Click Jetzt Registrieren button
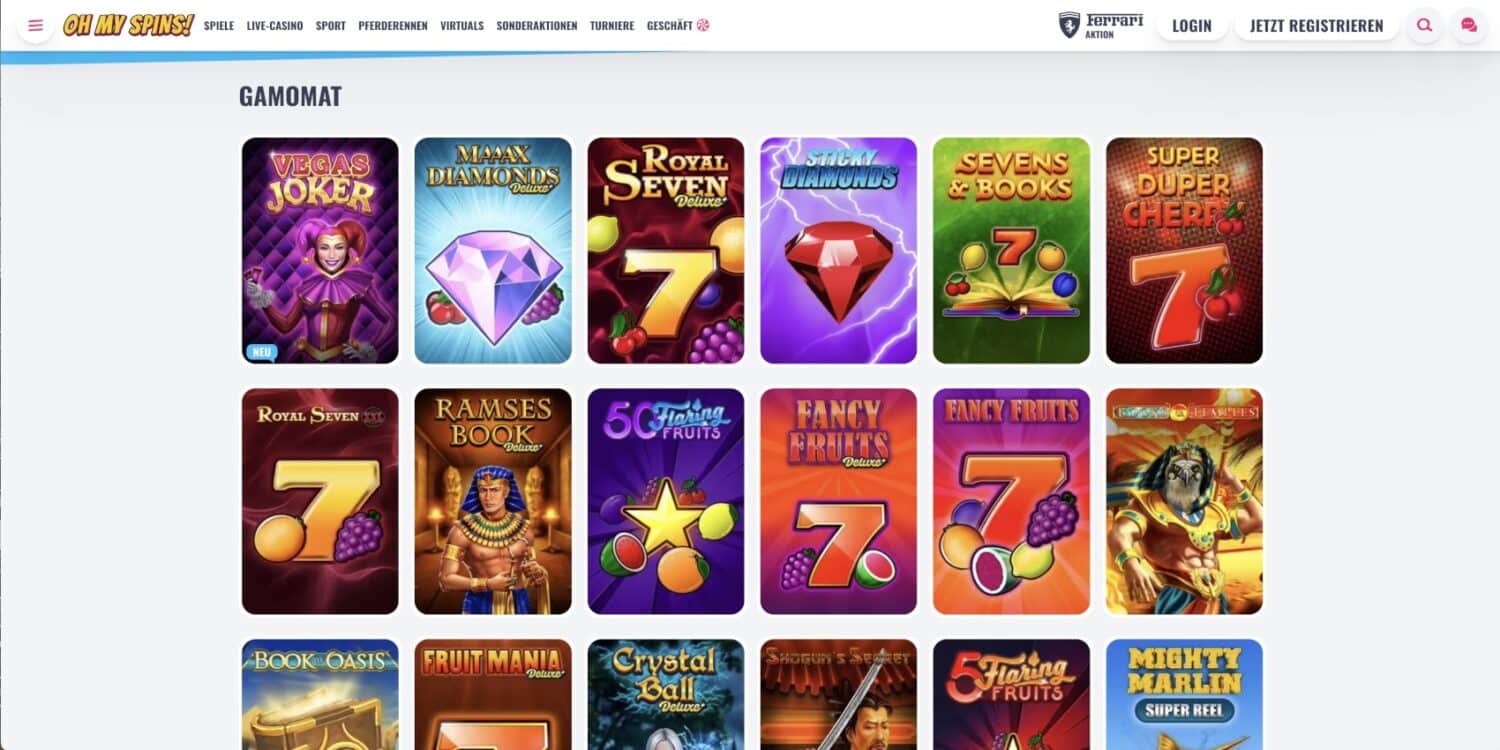This screenshot has width=1500, height=750. pos(1317,26)
